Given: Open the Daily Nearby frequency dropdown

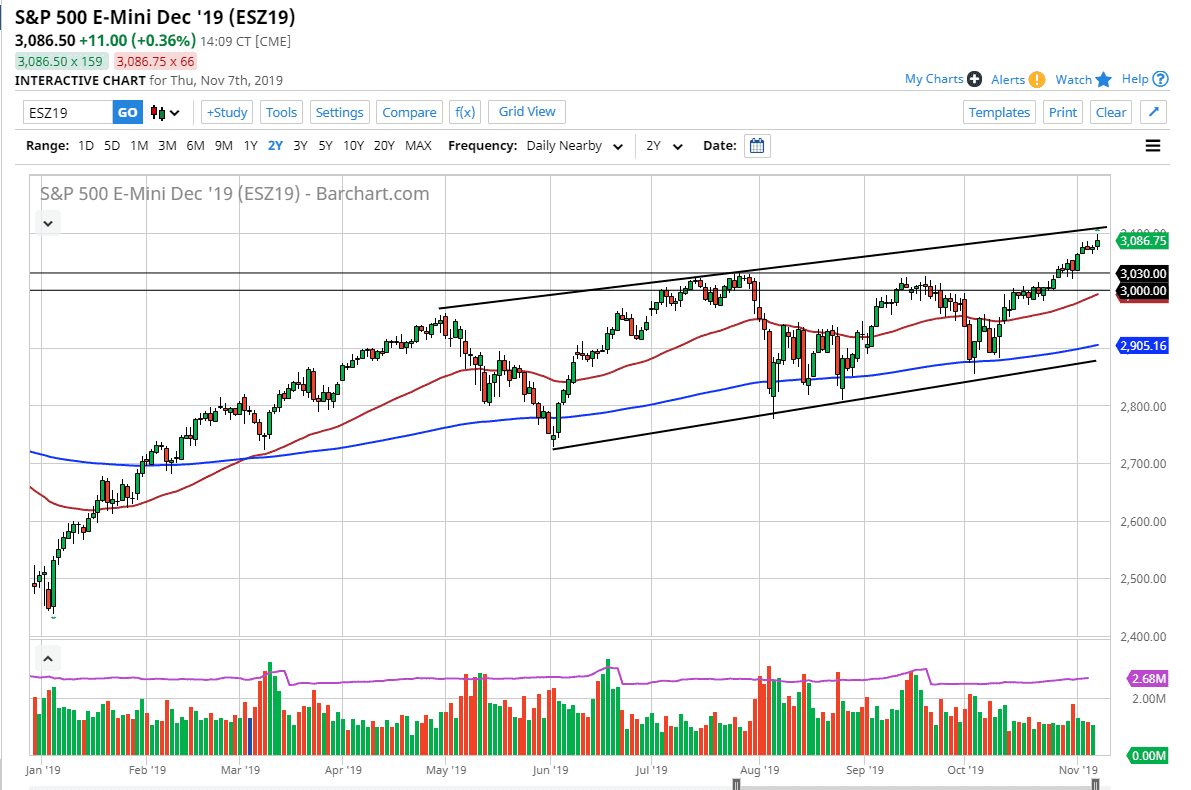Looking at the screenshot, I should pyautogui.click(x=572, y=145).
